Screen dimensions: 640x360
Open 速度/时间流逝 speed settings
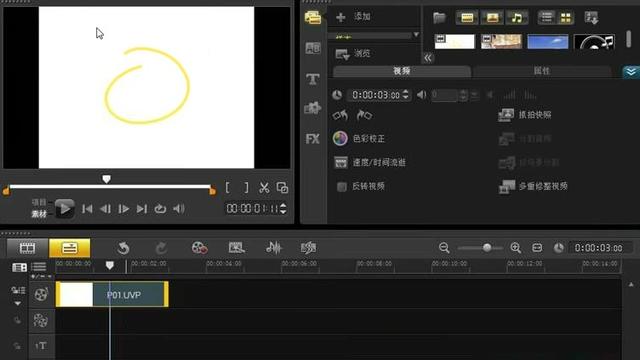pyautogui.click(x=370, y=162)
